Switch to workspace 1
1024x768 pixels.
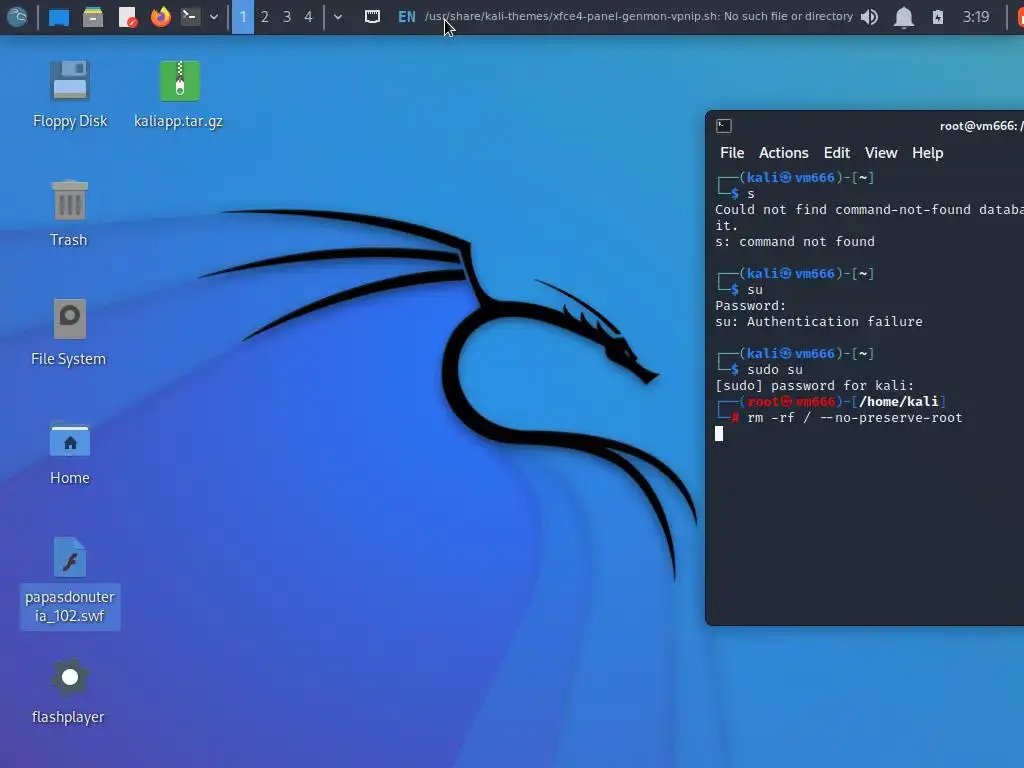click(243, 17)
